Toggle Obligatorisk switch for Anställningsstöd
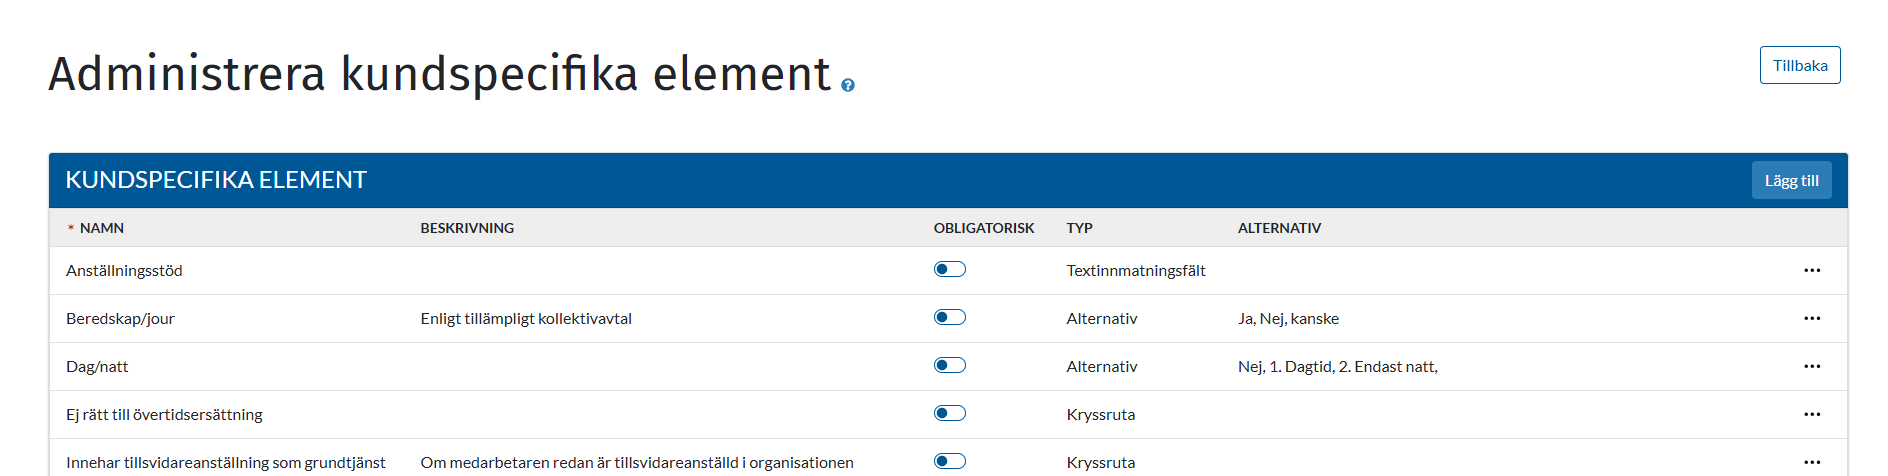The height and width of the screenshot is (476, 1888). (x=950, y=269)
